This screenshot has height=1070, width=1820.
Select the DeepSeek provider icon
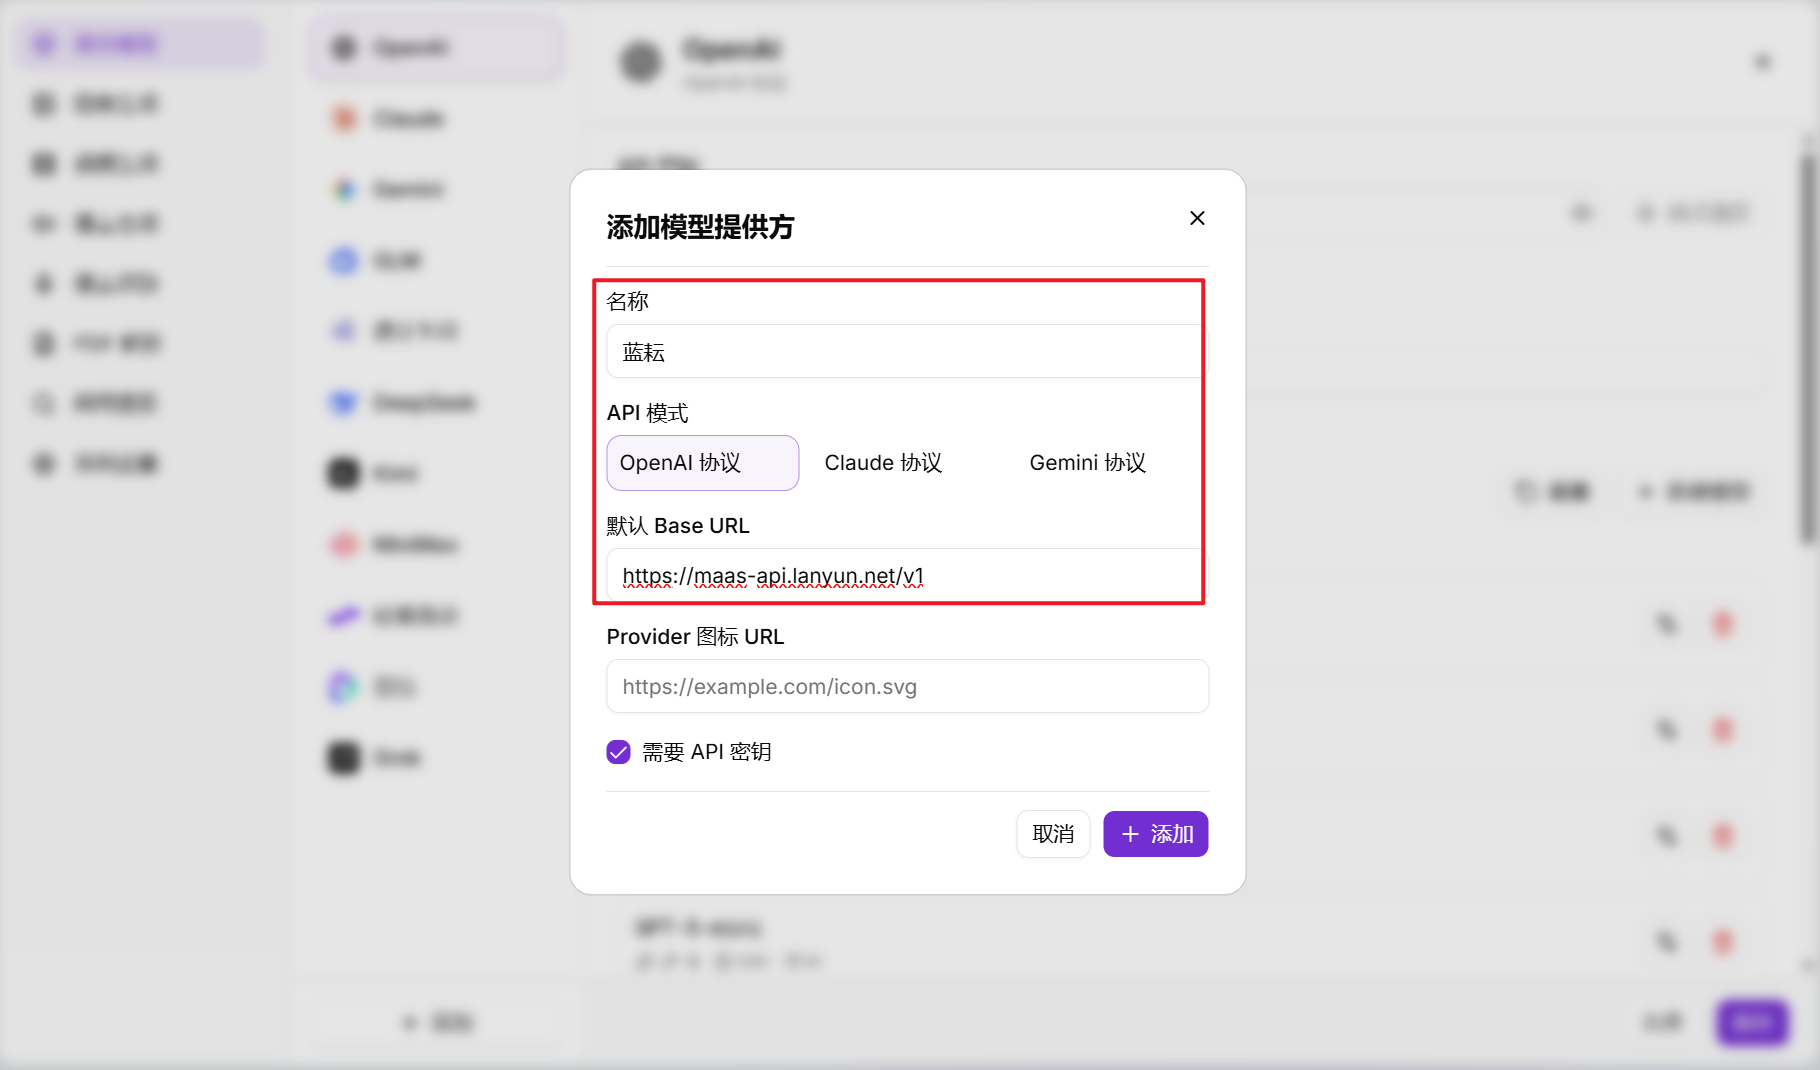coord(344,403)
